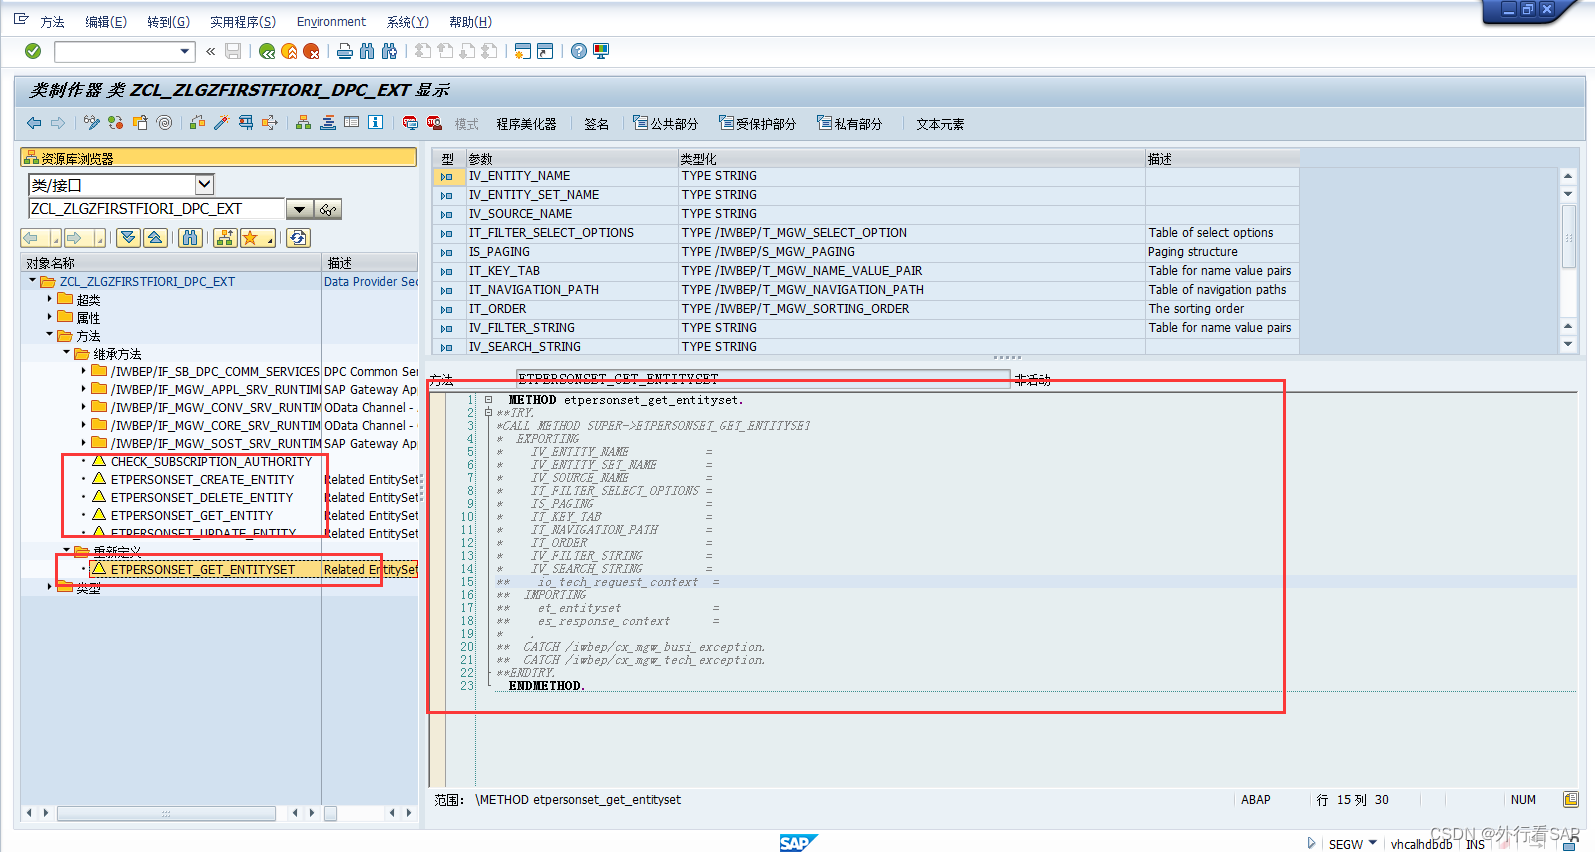Image resolution: width=1595 pixels, height=852 pixels.
Task: Click the Display Object List hierarchy icon
Action: click(x=303, y=123)
